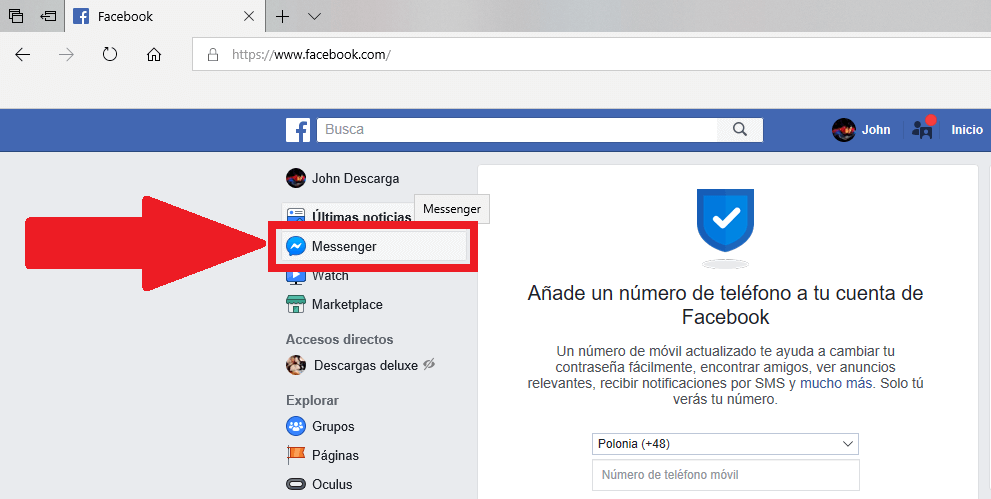Reload the page with refresh icon
Image resolution: width=991 pixels, height=499 pixels.
pos(110,54)
